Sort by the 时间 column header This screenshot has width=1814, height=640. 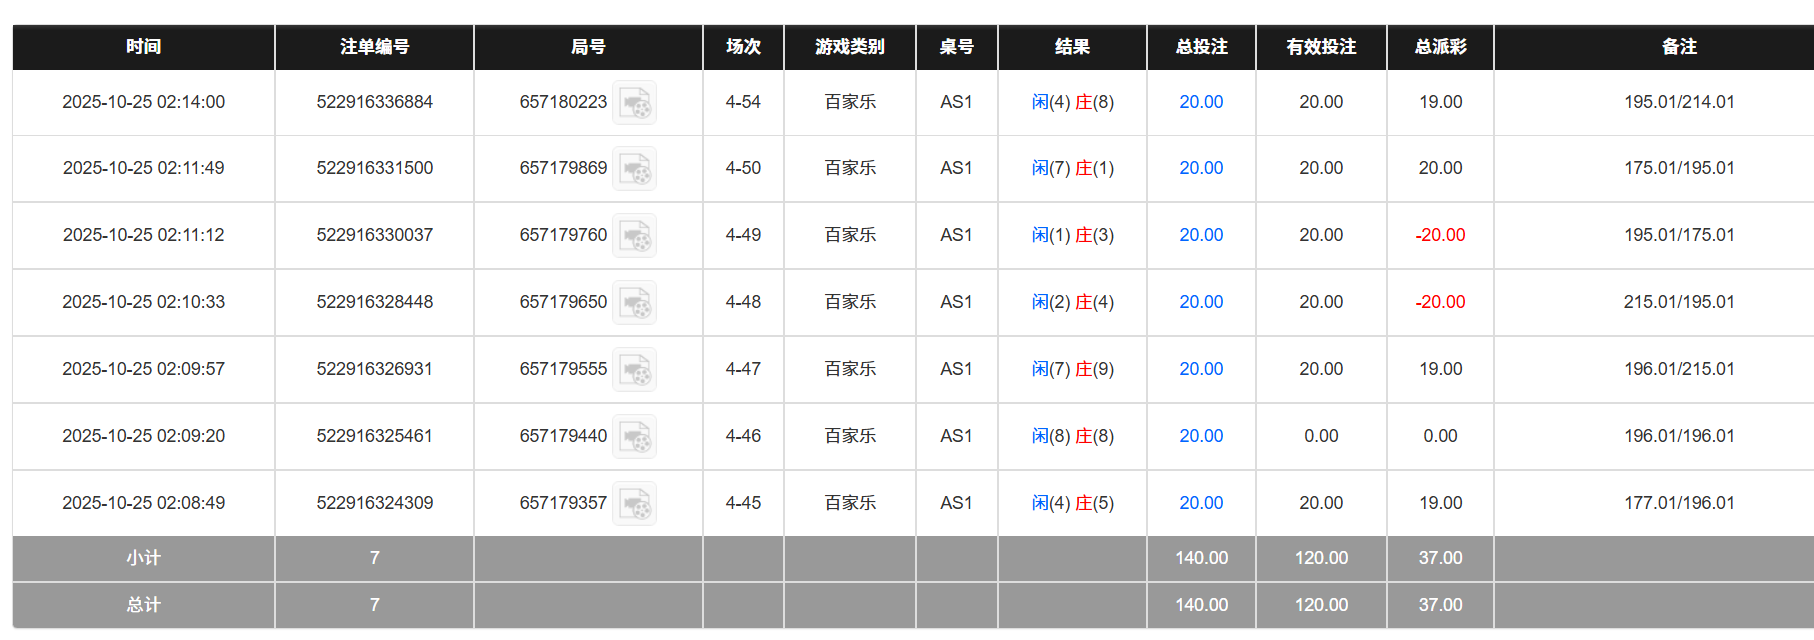tap(143, 47)
